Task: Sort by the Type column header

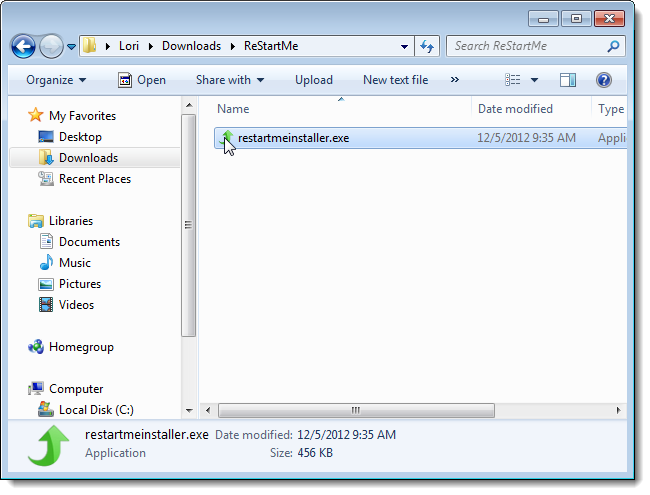Action: (611, 109)
